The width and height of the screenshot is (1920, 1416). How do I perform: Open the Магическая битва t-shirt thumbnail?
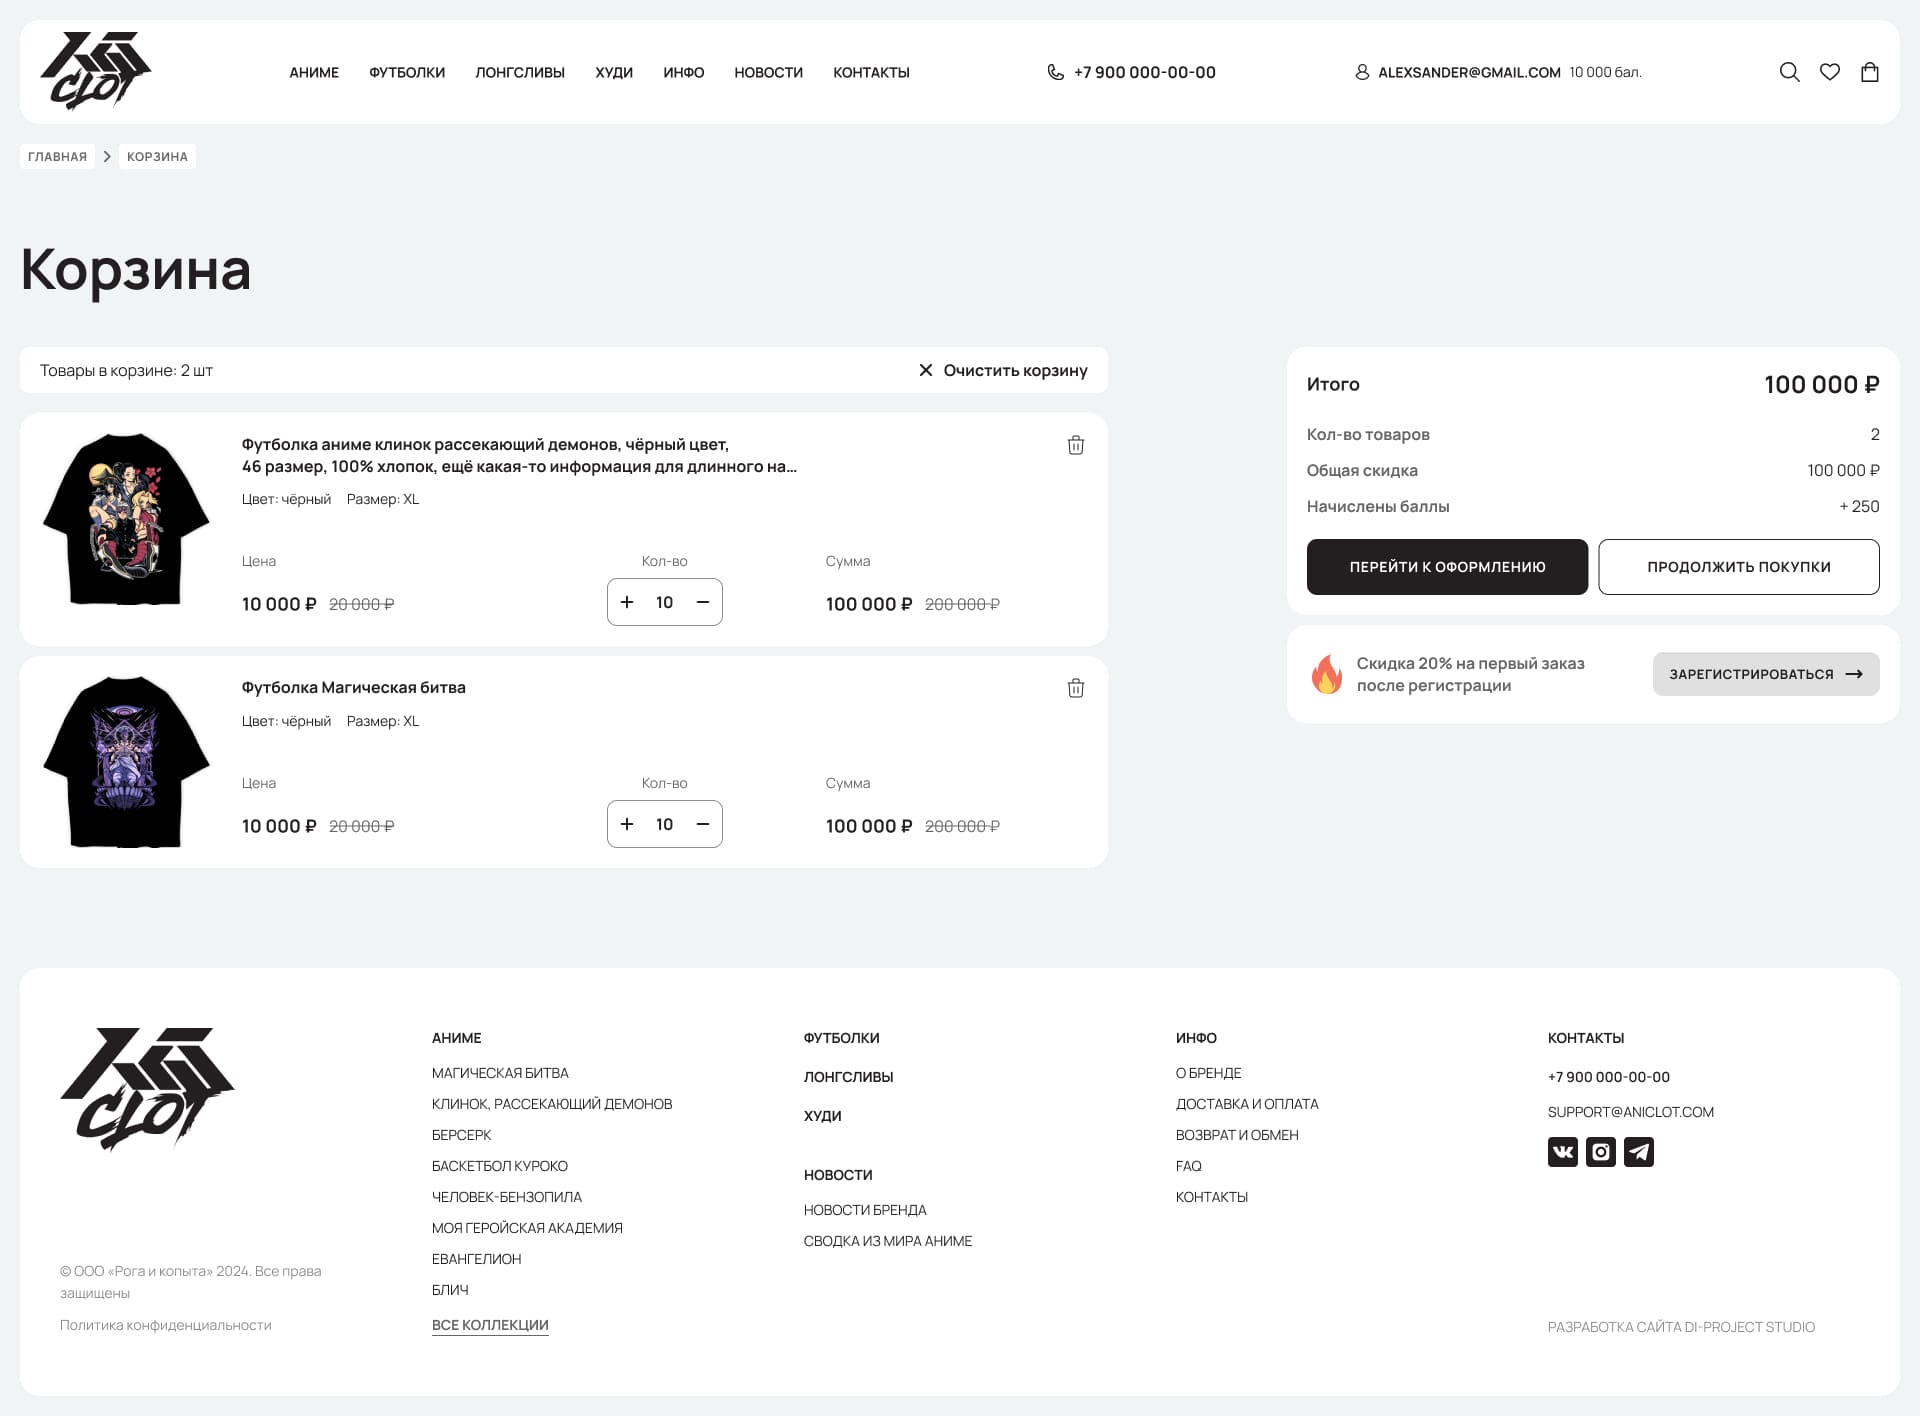[x=126, y=762]
